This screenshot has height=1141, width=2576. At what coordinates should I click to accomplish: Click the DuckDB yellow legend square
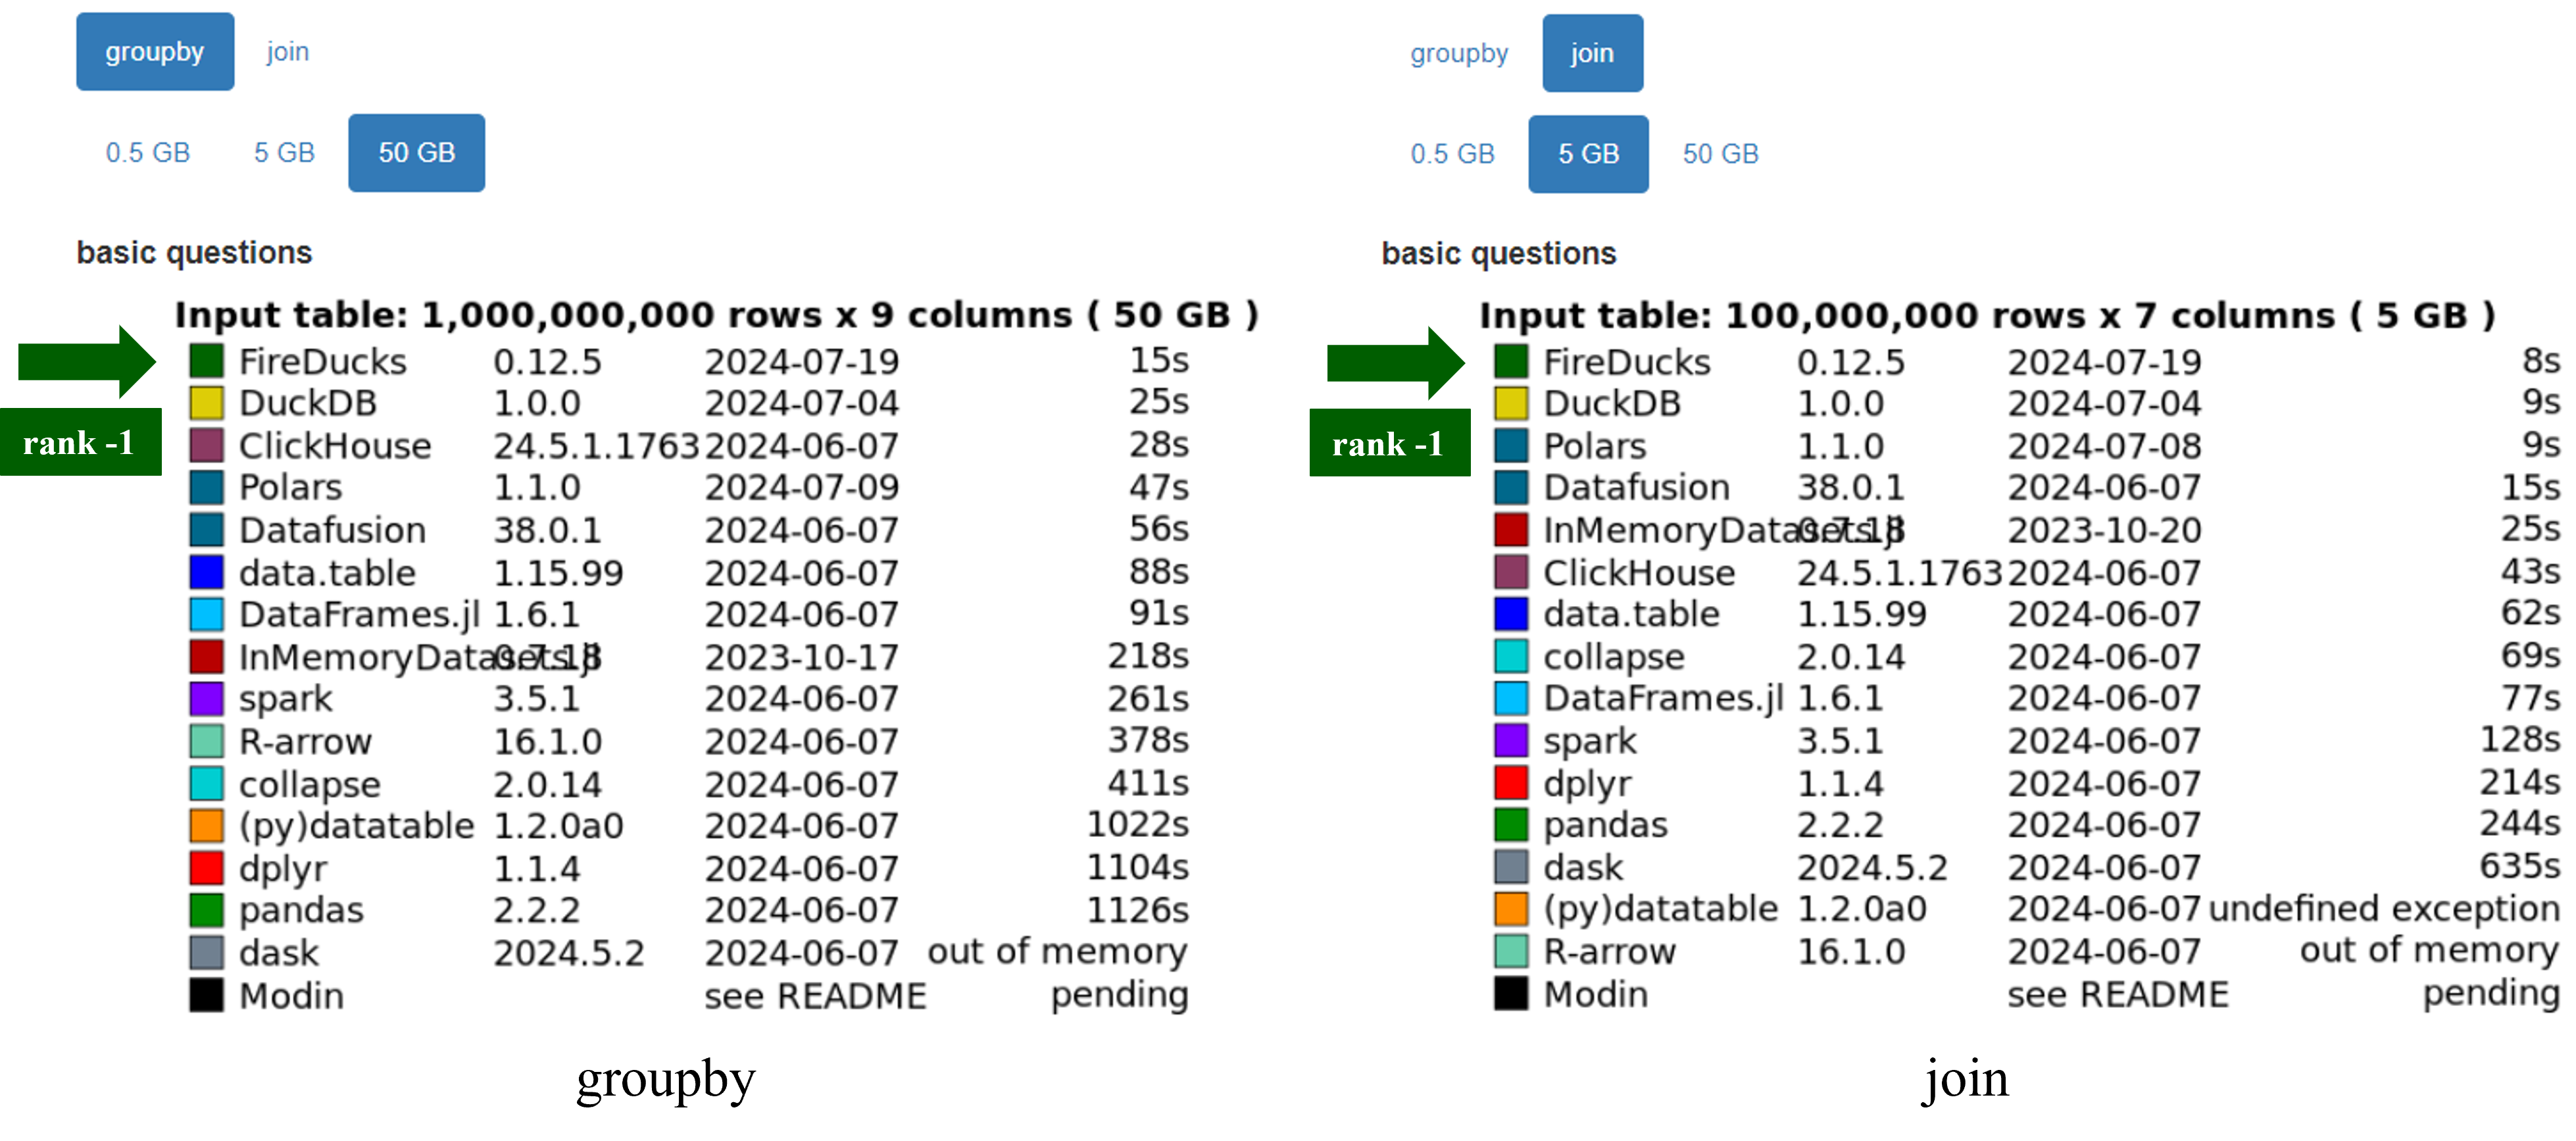[x=207, y=403]
